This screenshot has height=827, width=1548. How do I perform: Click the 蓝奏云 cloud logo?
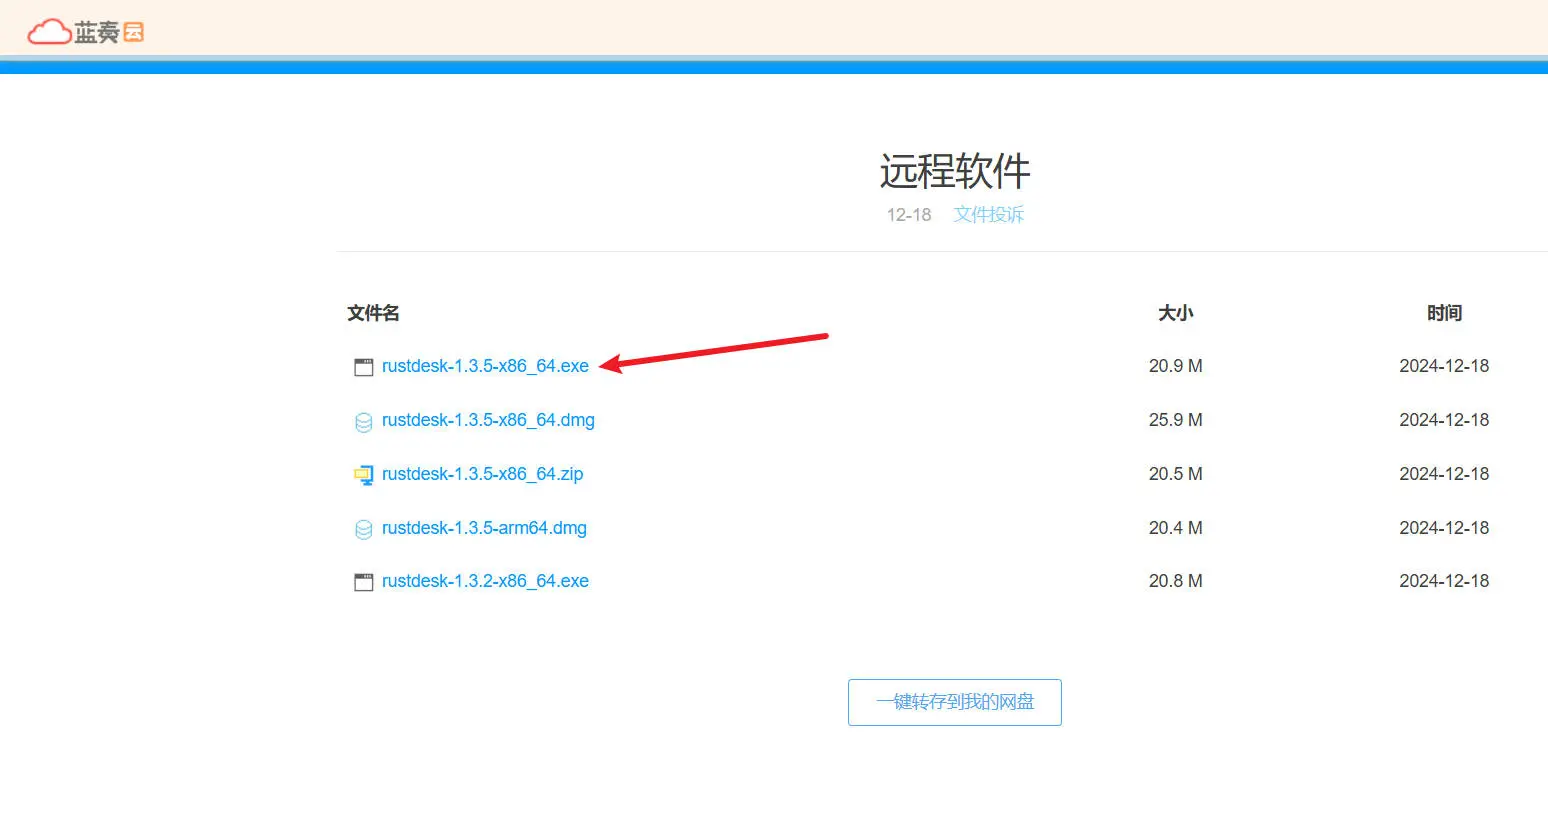tap(86, 32)
